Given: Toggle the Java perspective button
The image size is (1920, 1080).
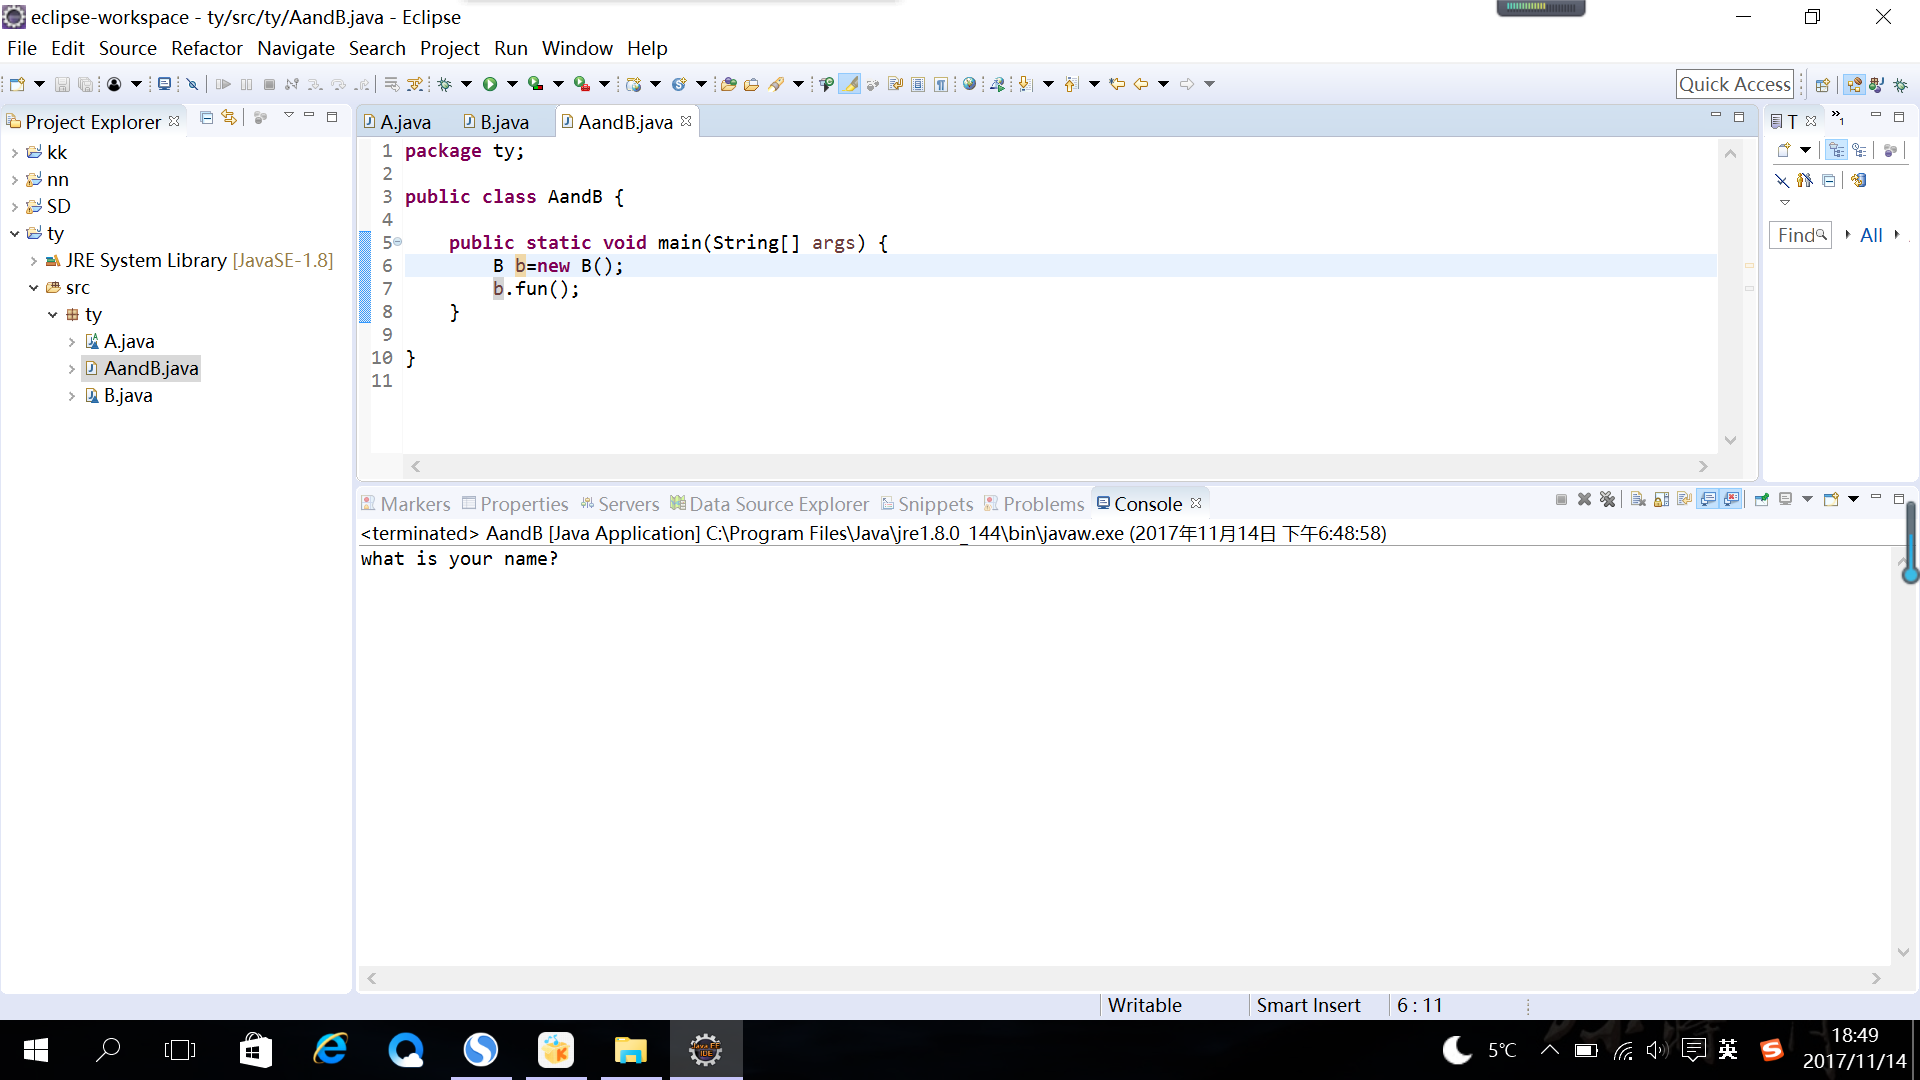Looking at the screenshot, I should [1877, 85].
